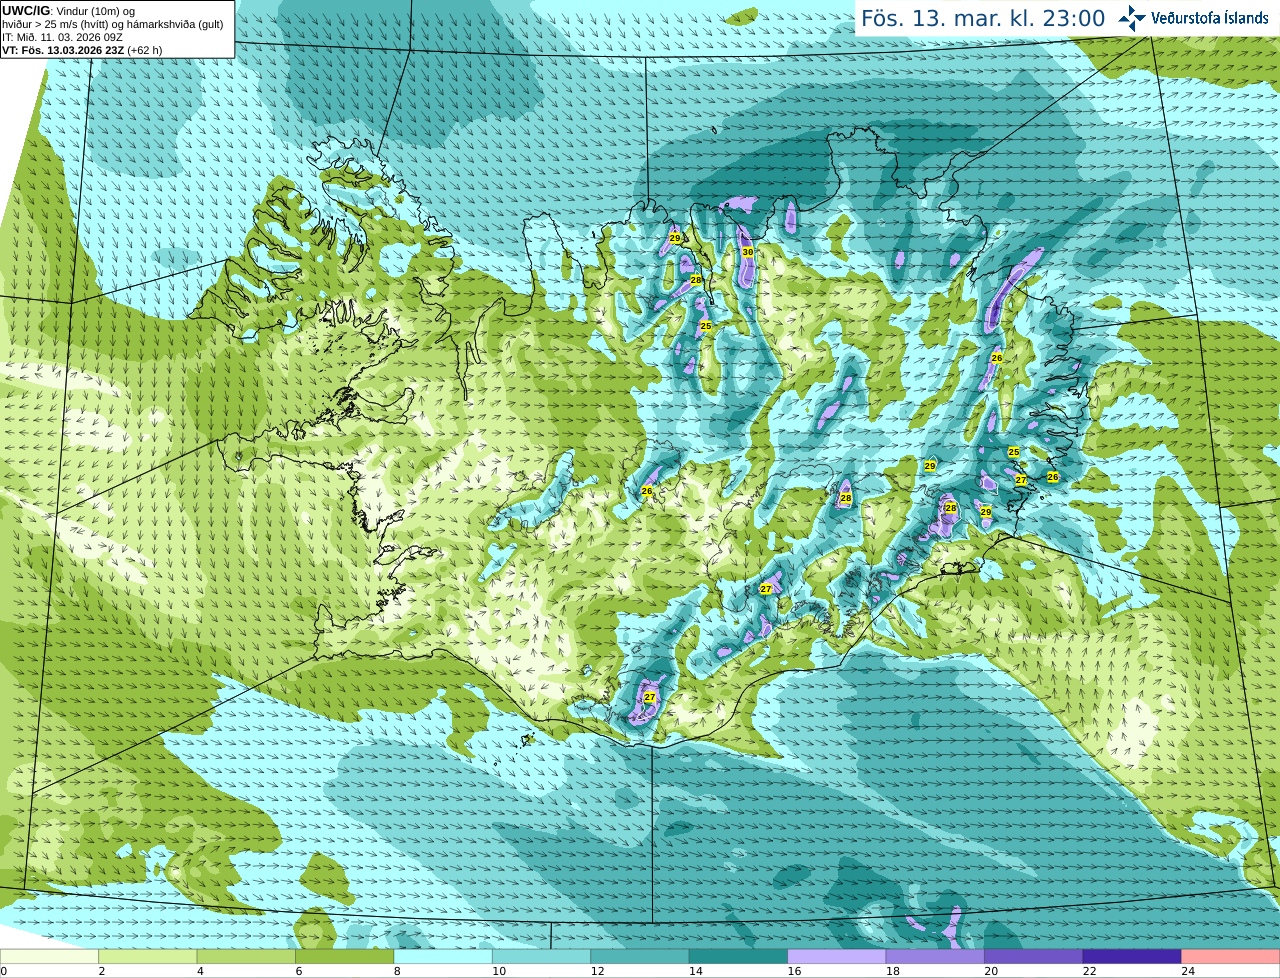Click the legend tick label 6
The image size is (1280, 978).
tap(298, 971)
